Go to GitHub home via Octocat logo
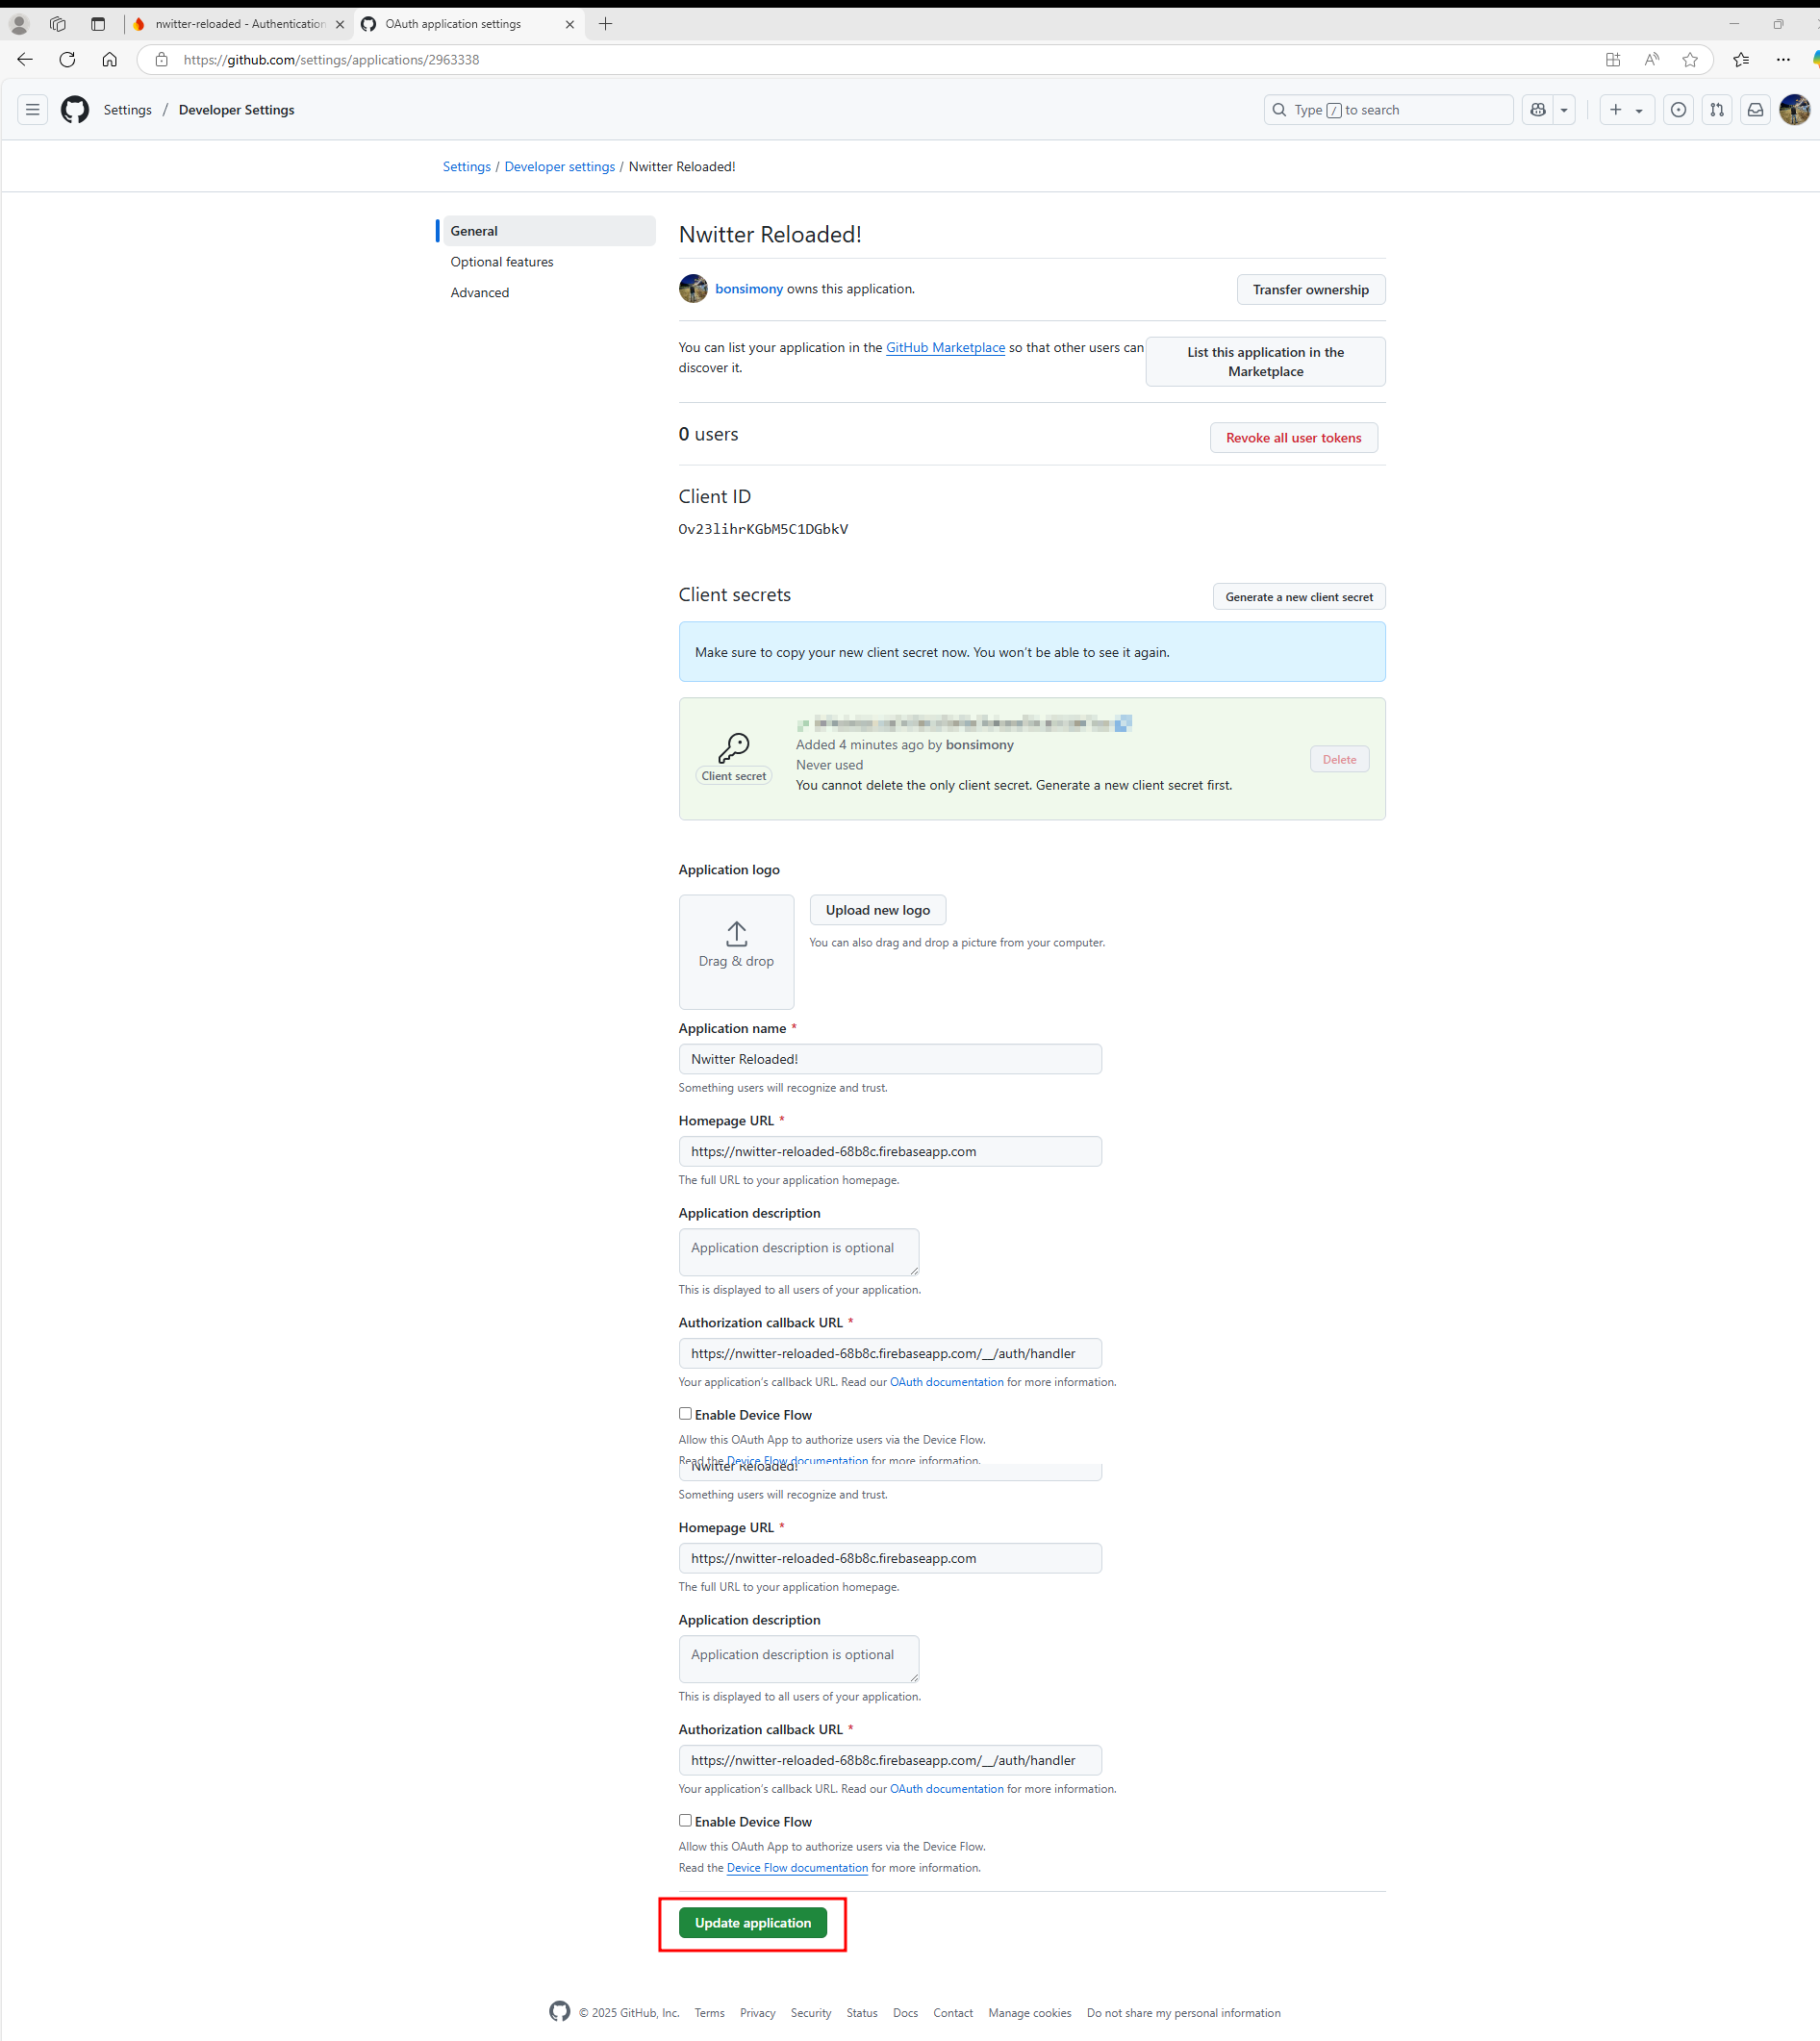 click(75, 110)
